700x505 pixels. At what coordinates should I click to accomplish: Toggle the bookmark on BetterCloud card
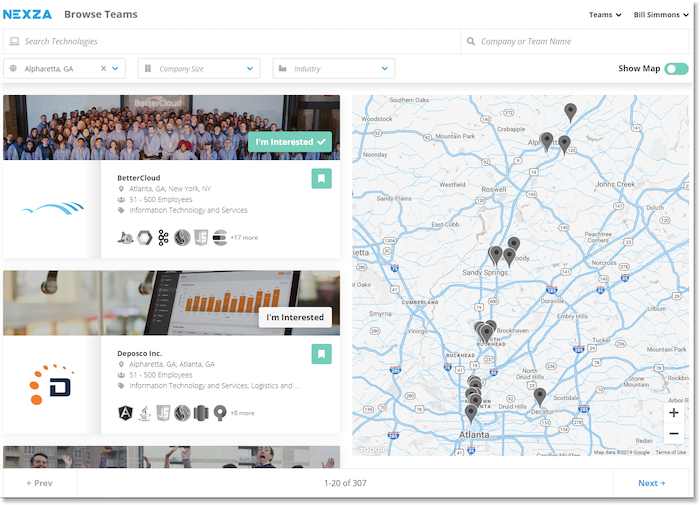321,179
